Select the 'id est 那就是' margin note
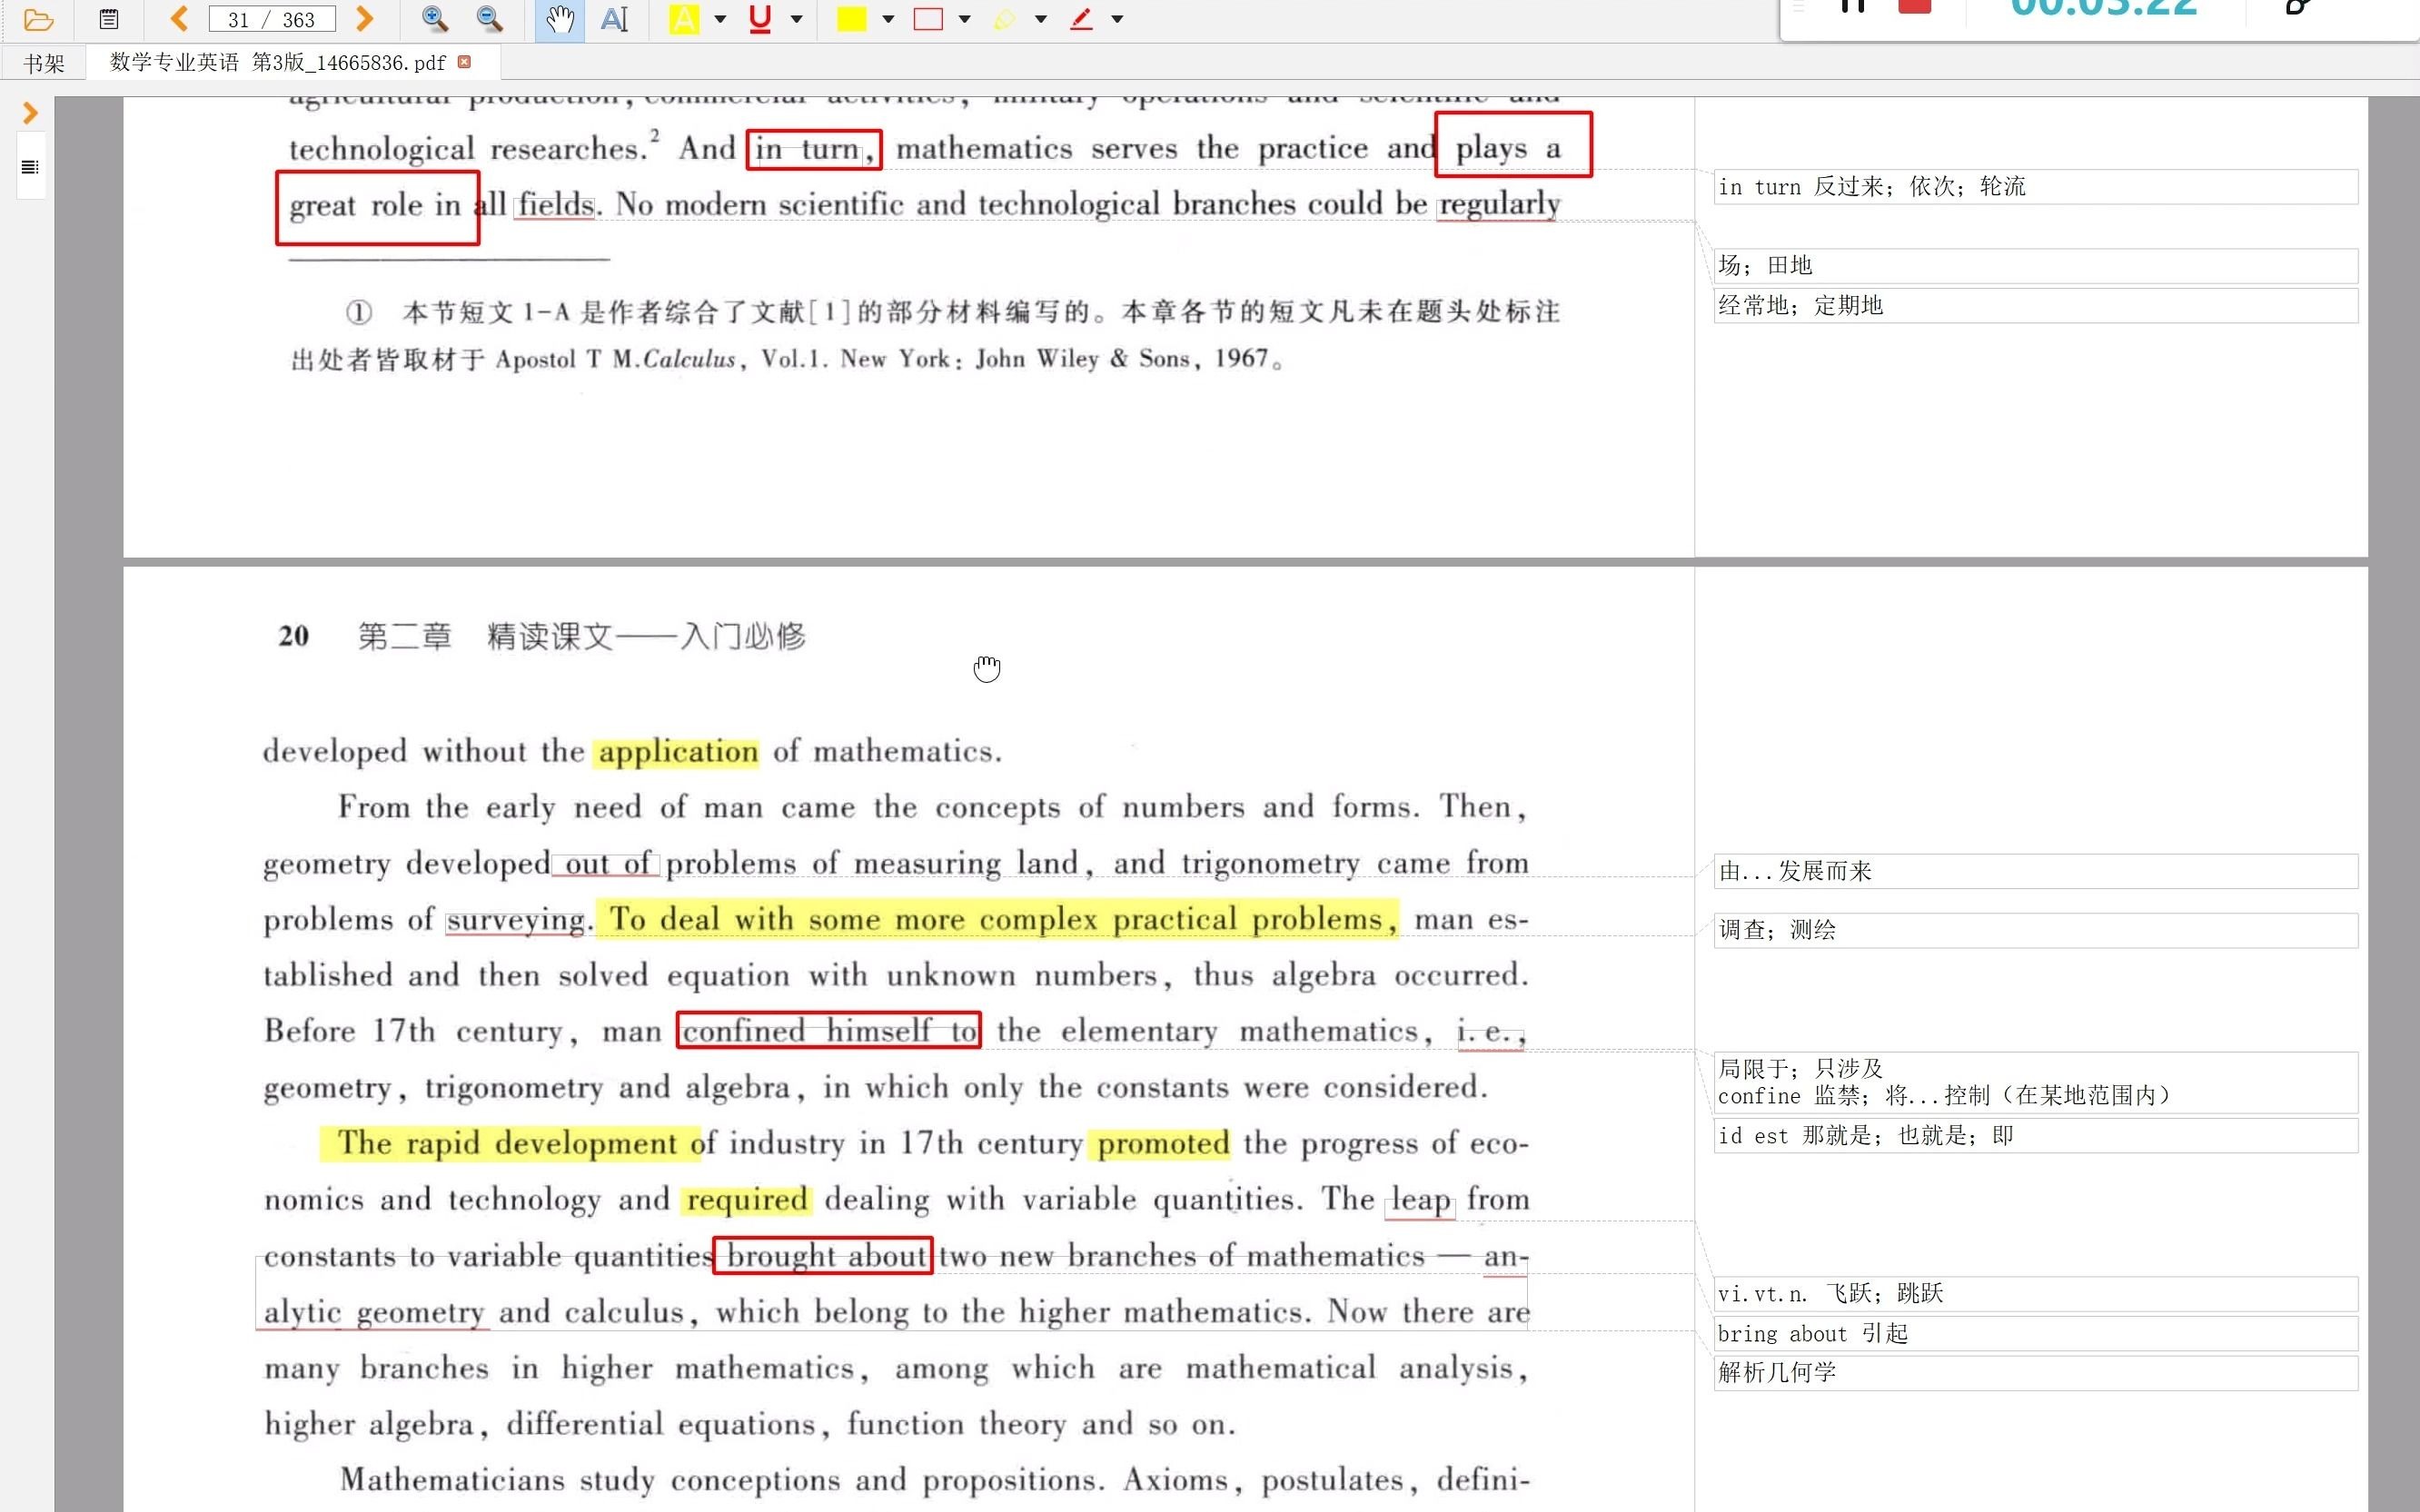Screen dimensions: 2420x1512 pos(2035,1135)
